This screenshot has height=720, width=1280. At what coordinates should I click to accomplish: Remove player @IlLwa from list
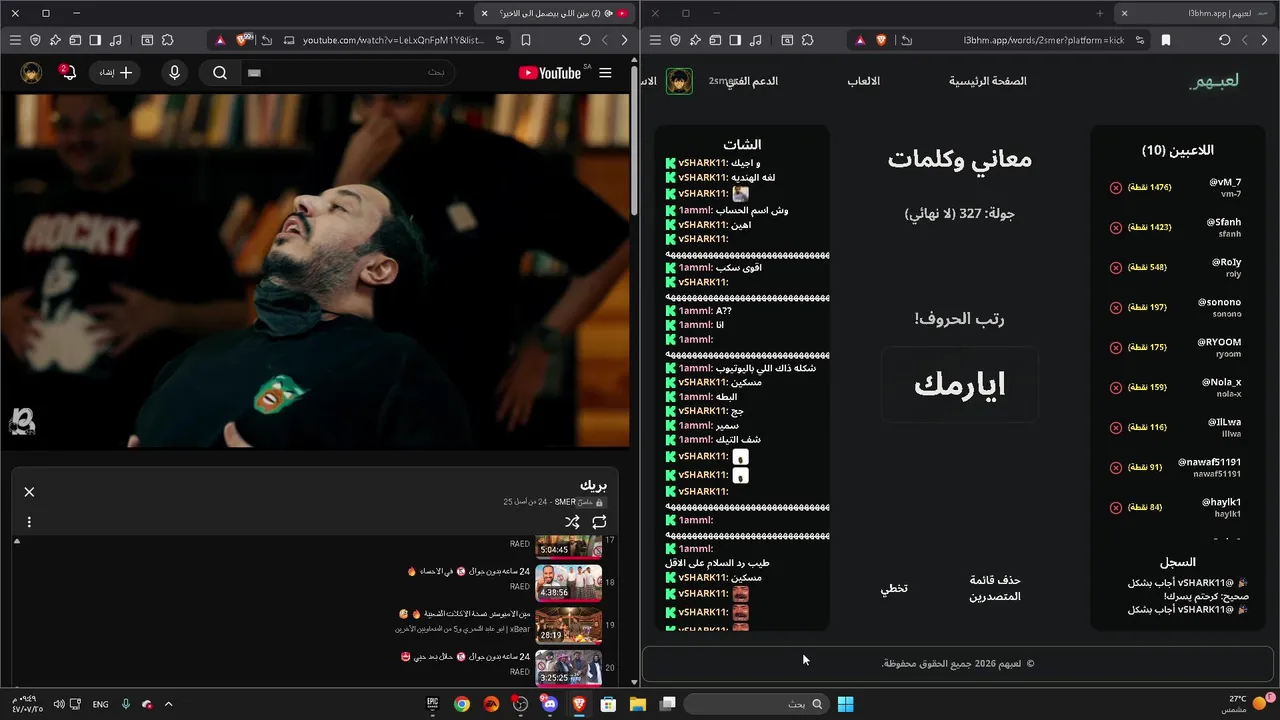coord(1116,428)
